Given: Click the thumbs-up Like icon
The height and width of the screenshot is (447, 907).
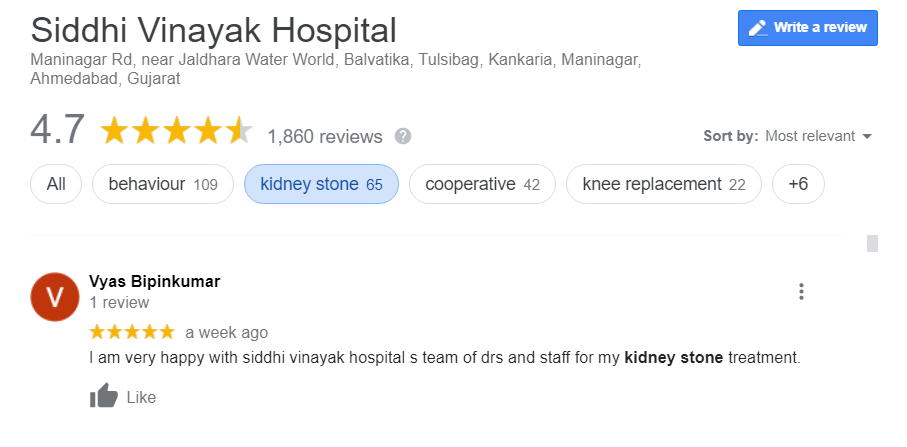Looking at the screenshot, I should click(104, 397).
